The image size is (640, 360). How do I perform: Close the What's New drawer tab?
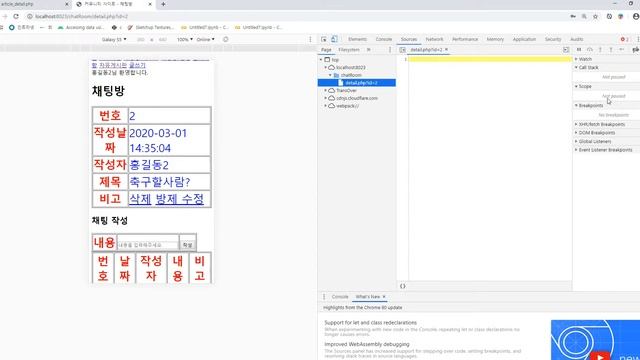point(384,297)
